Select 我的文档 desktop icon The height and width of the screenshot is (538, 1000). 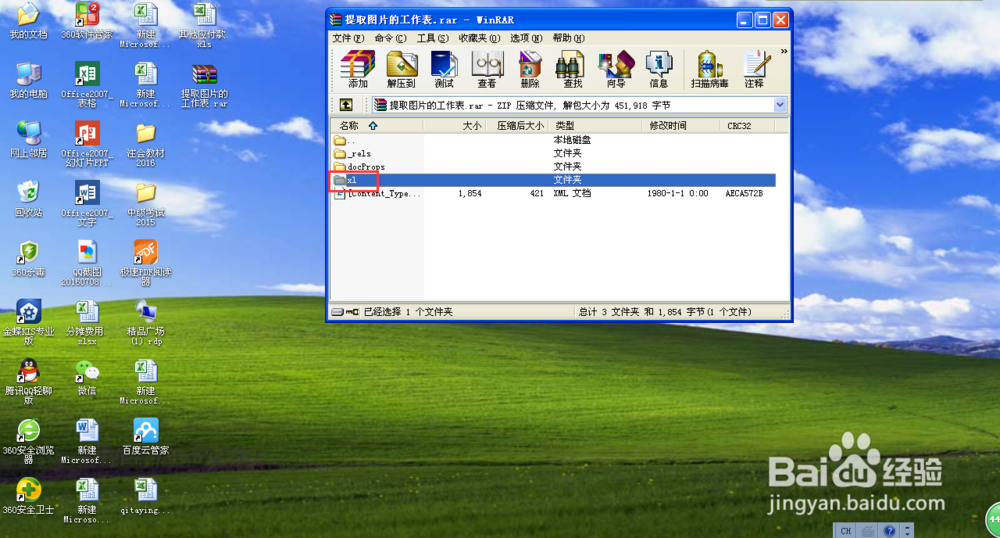tap(28, 22)
